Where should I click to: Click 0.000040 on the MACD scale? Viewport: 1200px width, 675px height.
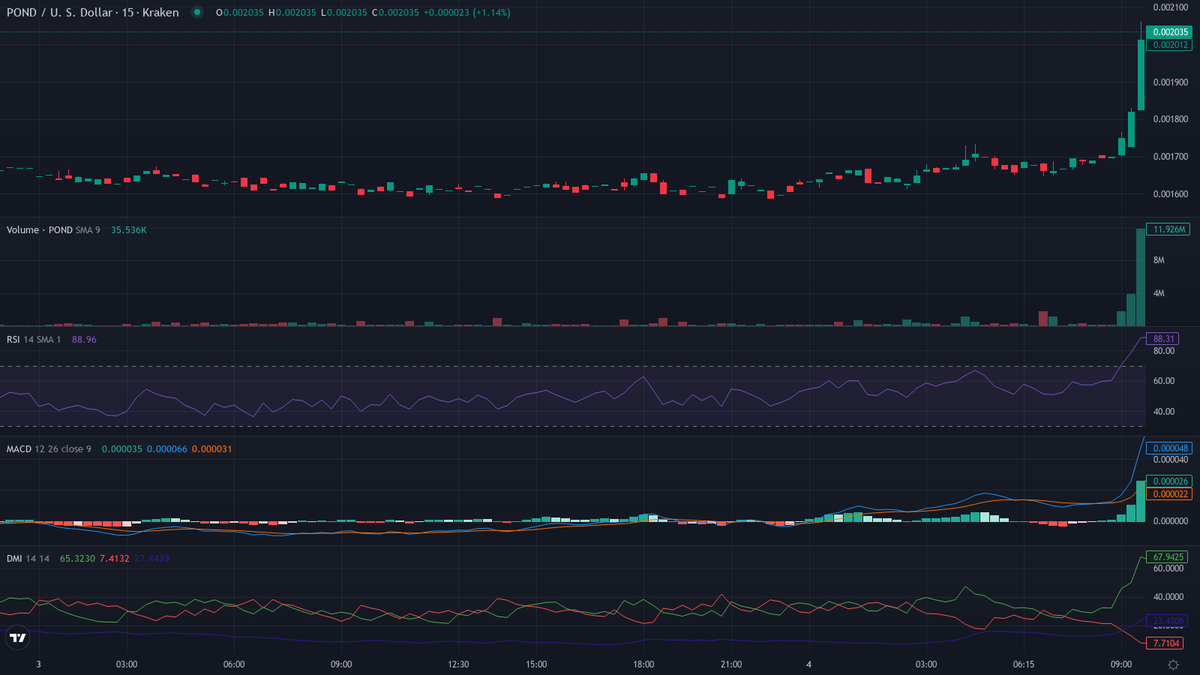coord(1171,459)
